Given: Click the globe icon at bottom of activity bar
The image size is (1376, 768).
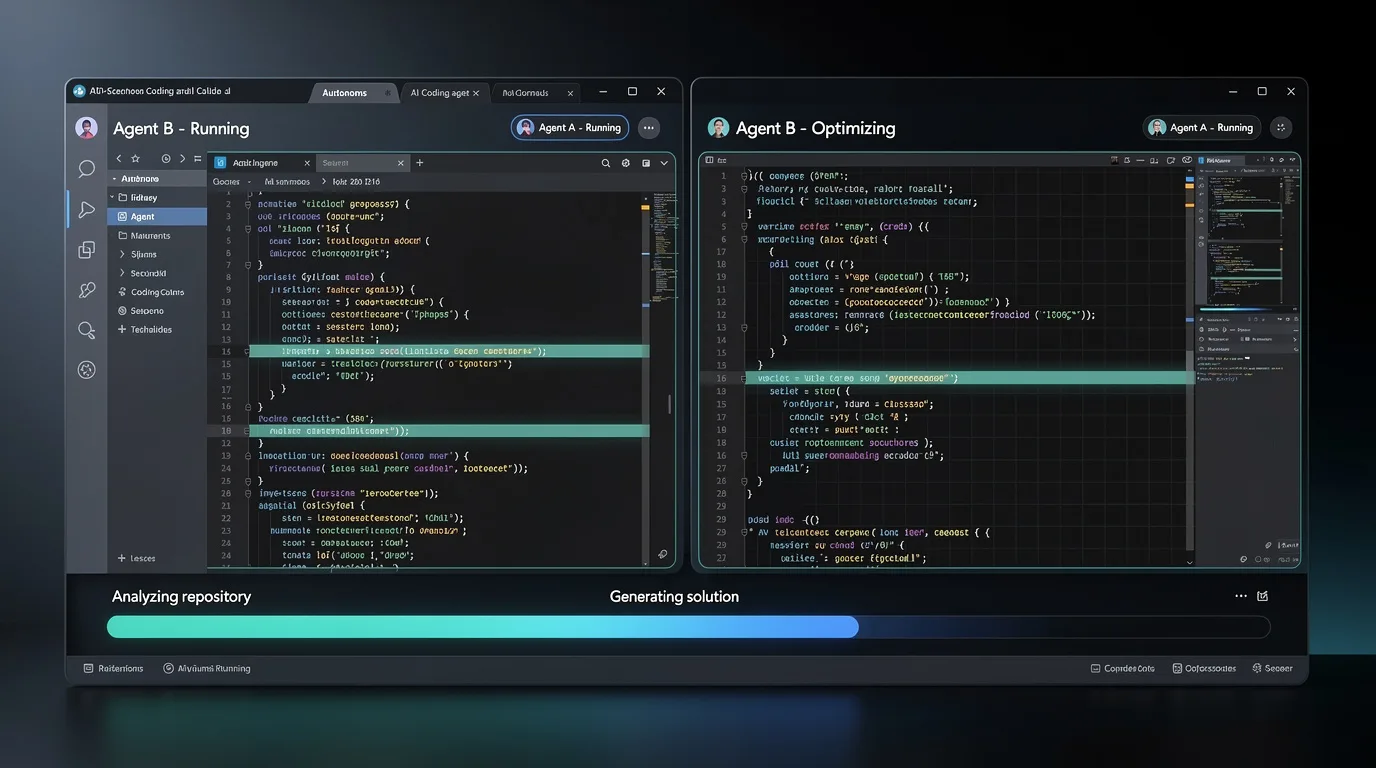Looking at the screenshot, I should (87, 370).
